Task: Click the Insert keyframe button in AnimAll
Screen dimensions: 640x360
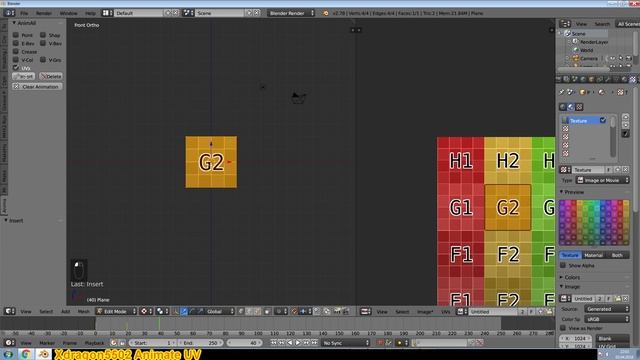Action: coord(24,76)
